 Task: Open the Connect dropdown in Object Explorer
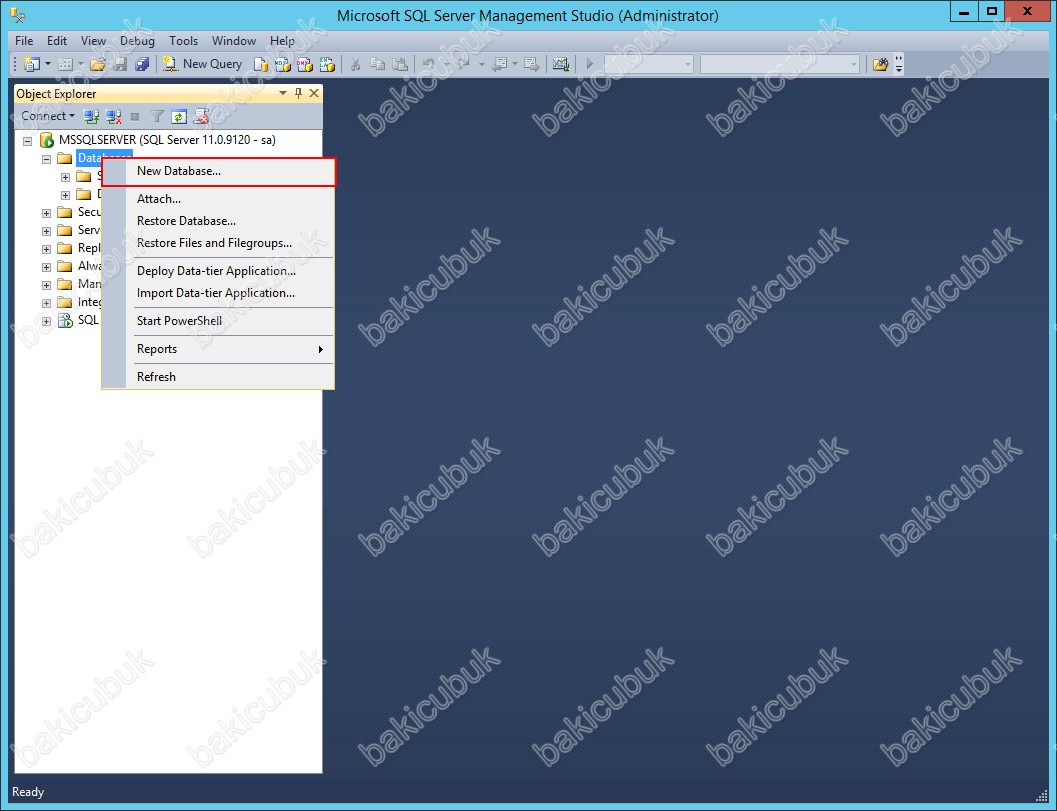48,116
